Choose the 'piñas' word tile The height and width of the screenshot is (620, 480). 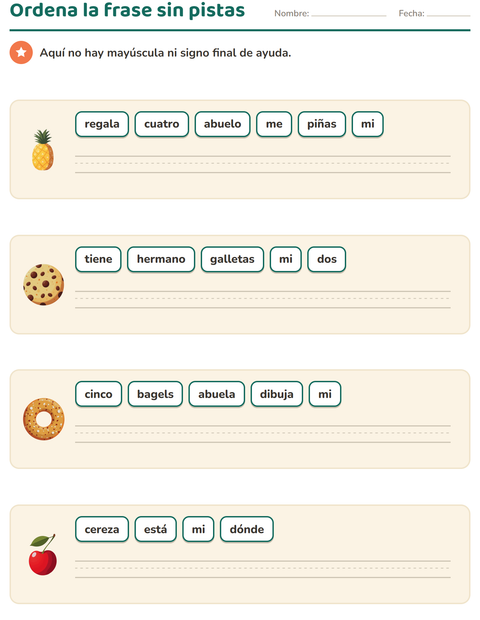click(x=322, y=124)
